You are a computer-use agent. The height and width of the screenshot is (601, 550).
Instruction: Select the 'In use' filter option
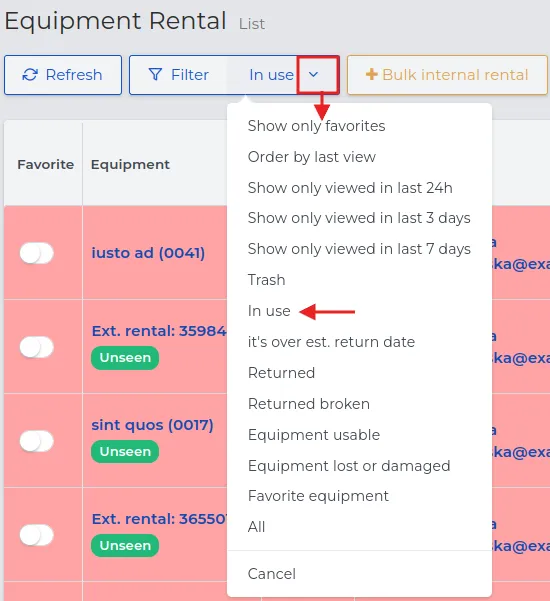point(269,311)
